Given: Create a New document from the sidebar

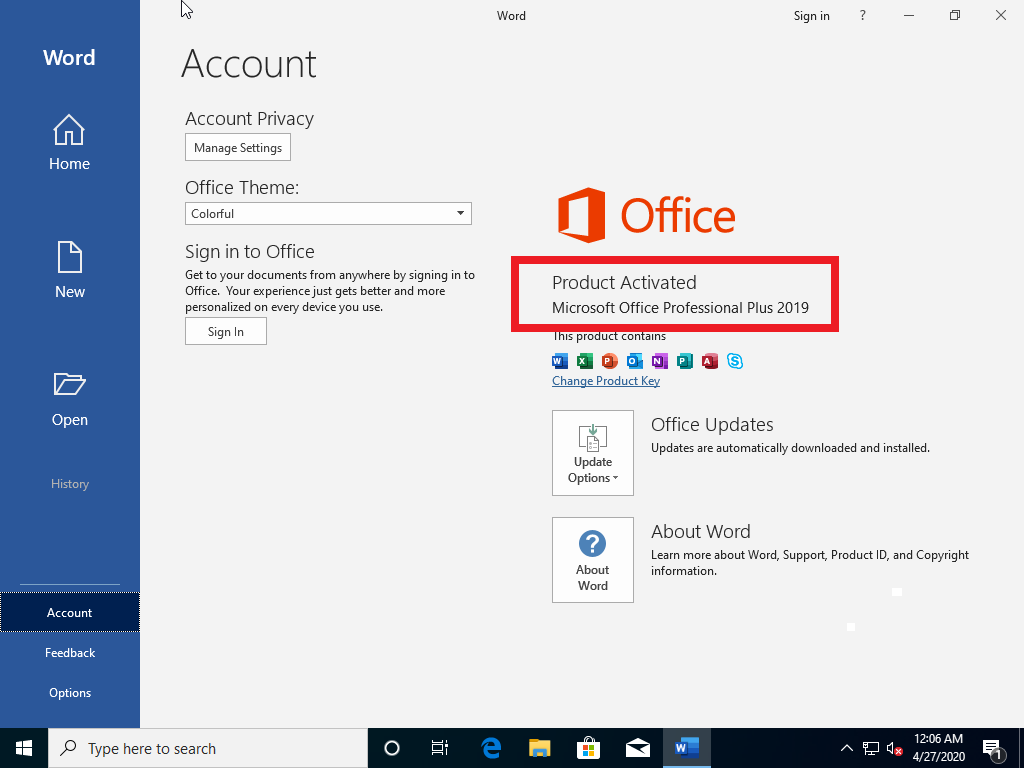Looking at the screenshot, I should click(69, 270).
